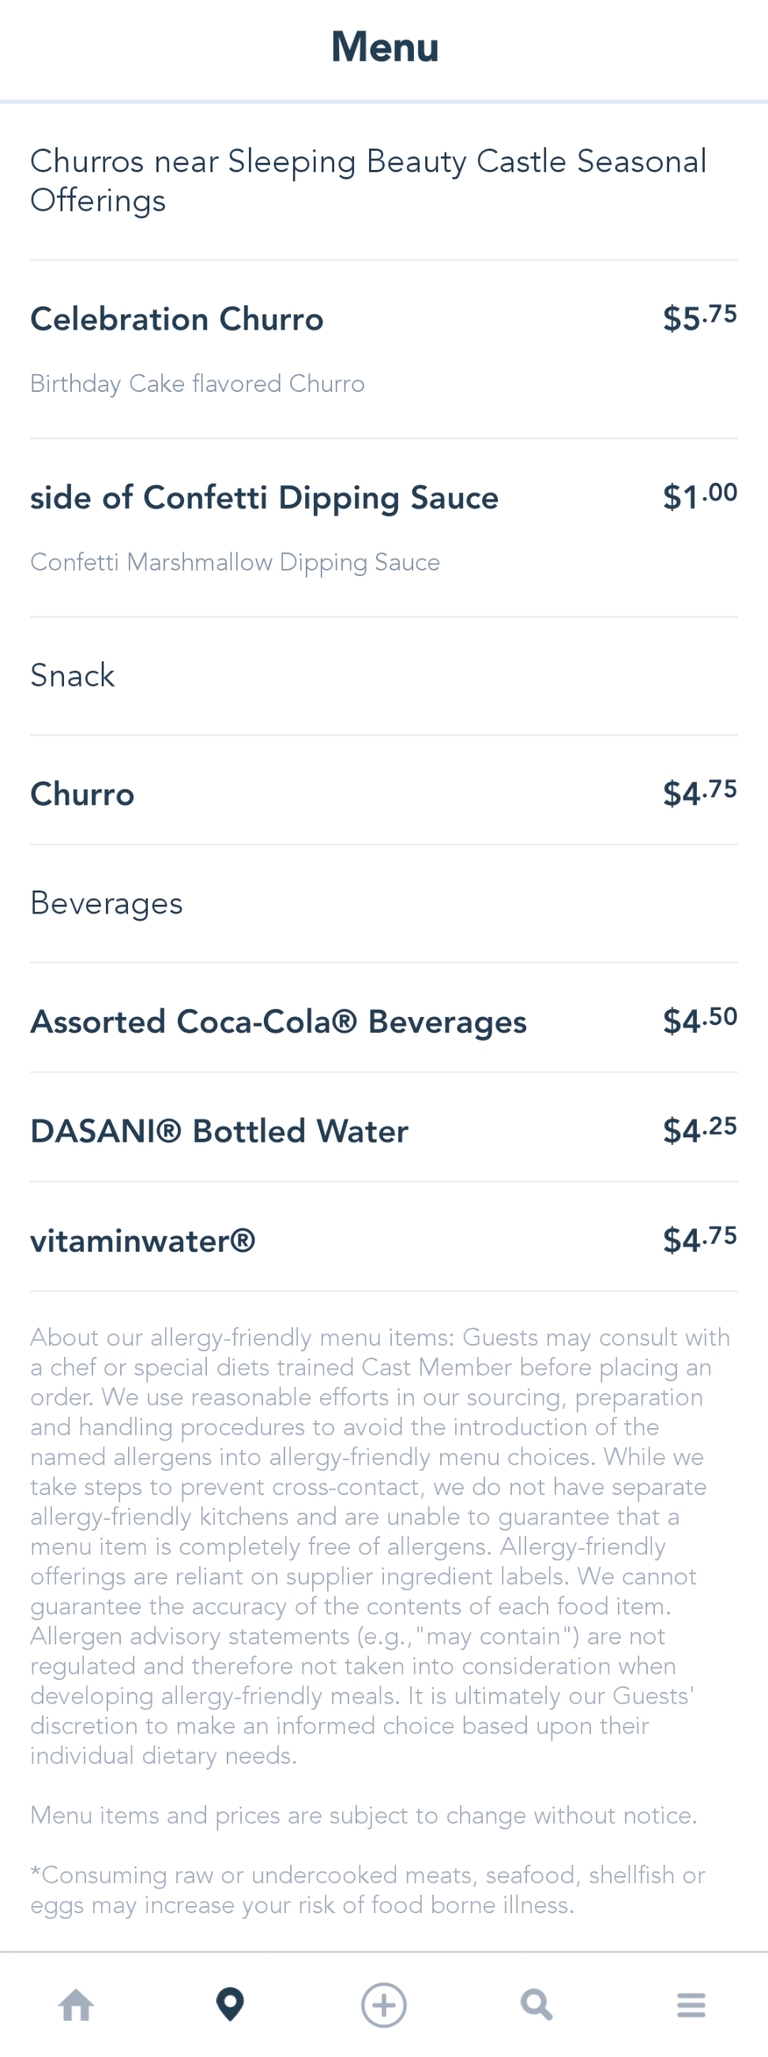Tap the Beverages section heading
This screenshot has width=768, height=2057.
pos(106,903)
